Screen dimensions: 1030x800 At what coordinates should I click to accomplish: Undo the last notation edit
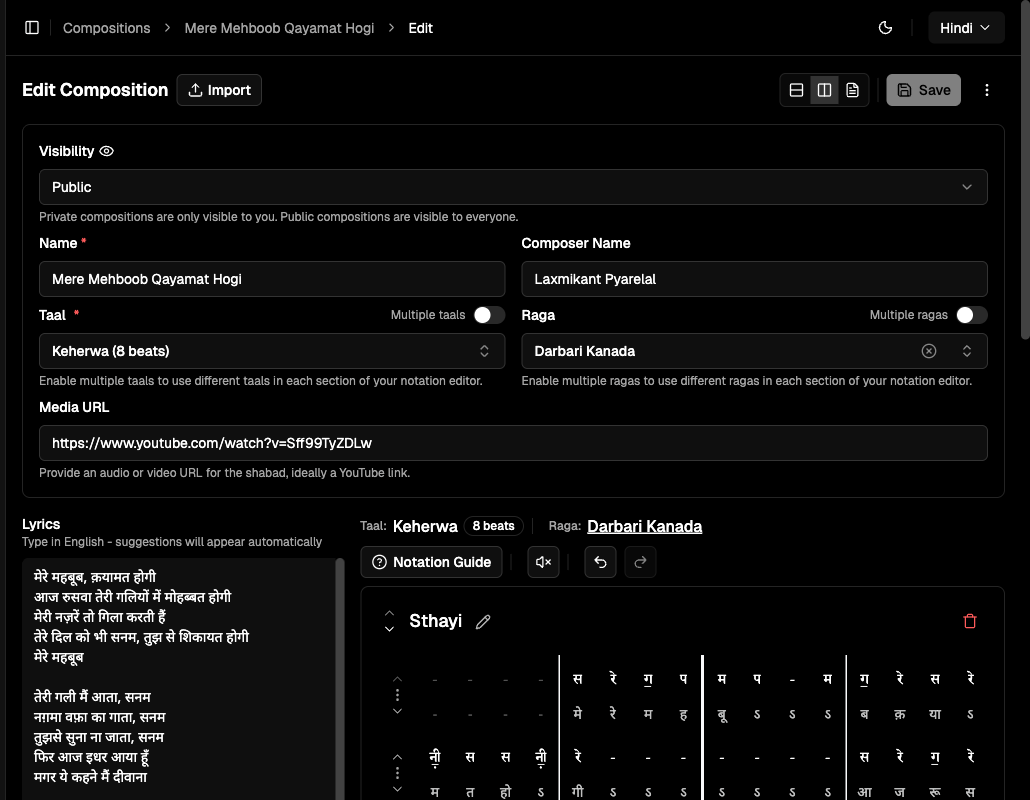(x=600, y=561)
